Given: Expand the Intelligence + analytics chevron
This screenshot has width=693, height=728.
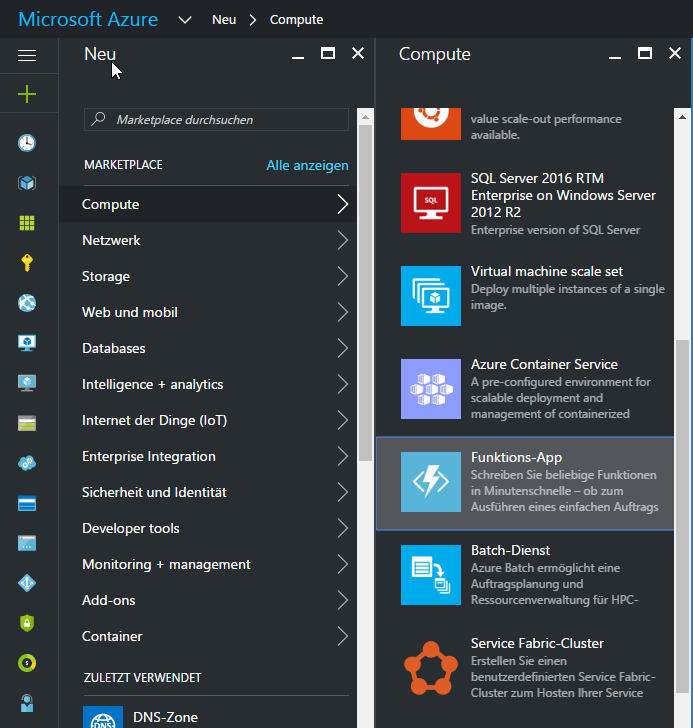Looking at the screenshot, I should [x=343, y=384].
